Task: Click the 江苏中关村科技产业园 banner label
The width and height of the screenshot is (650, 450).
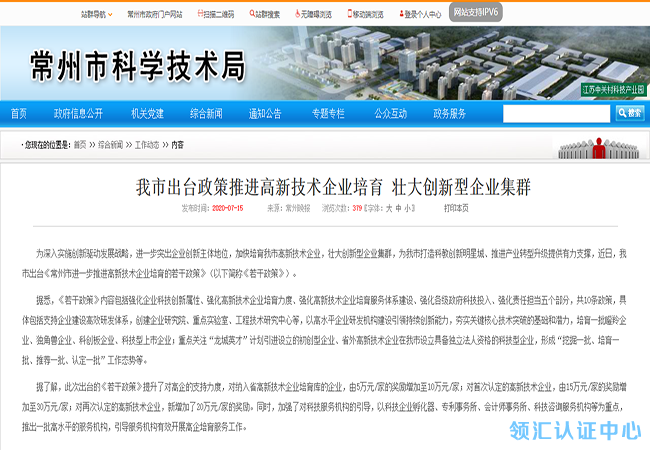Action: tap(614, 90)
